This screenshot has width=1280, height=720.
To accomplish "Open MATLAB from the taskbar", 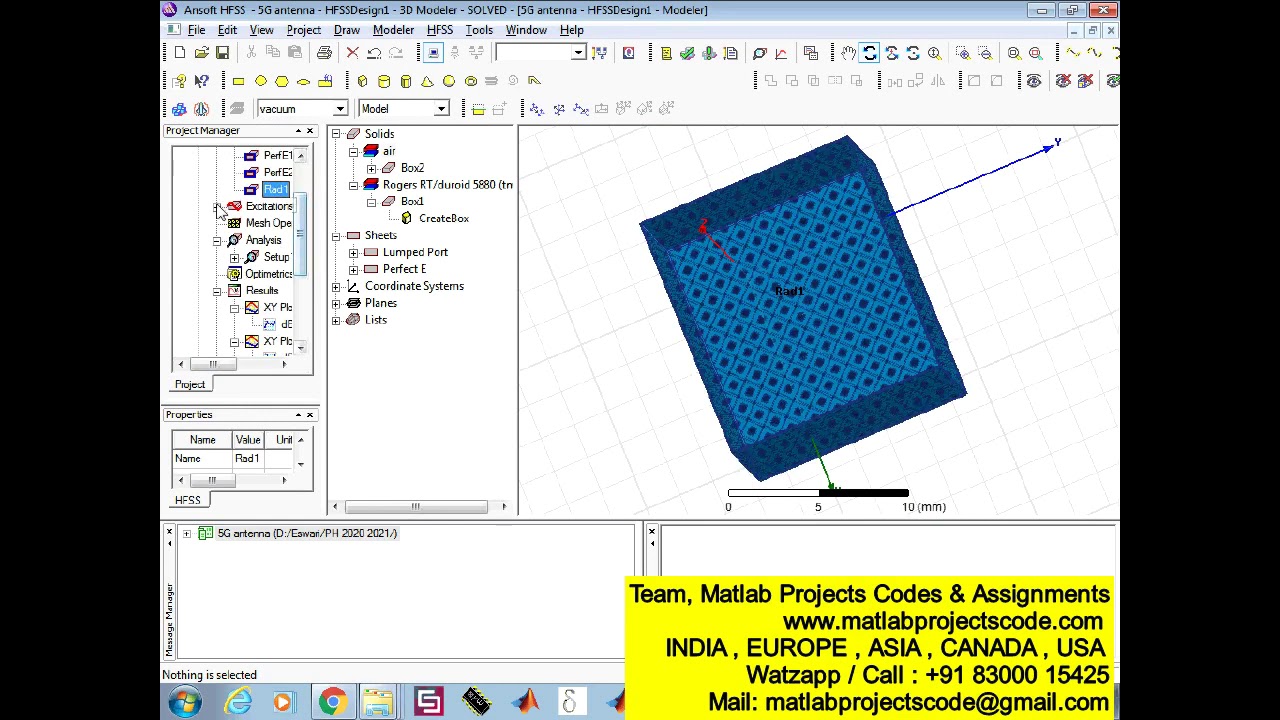I will 525,702.
